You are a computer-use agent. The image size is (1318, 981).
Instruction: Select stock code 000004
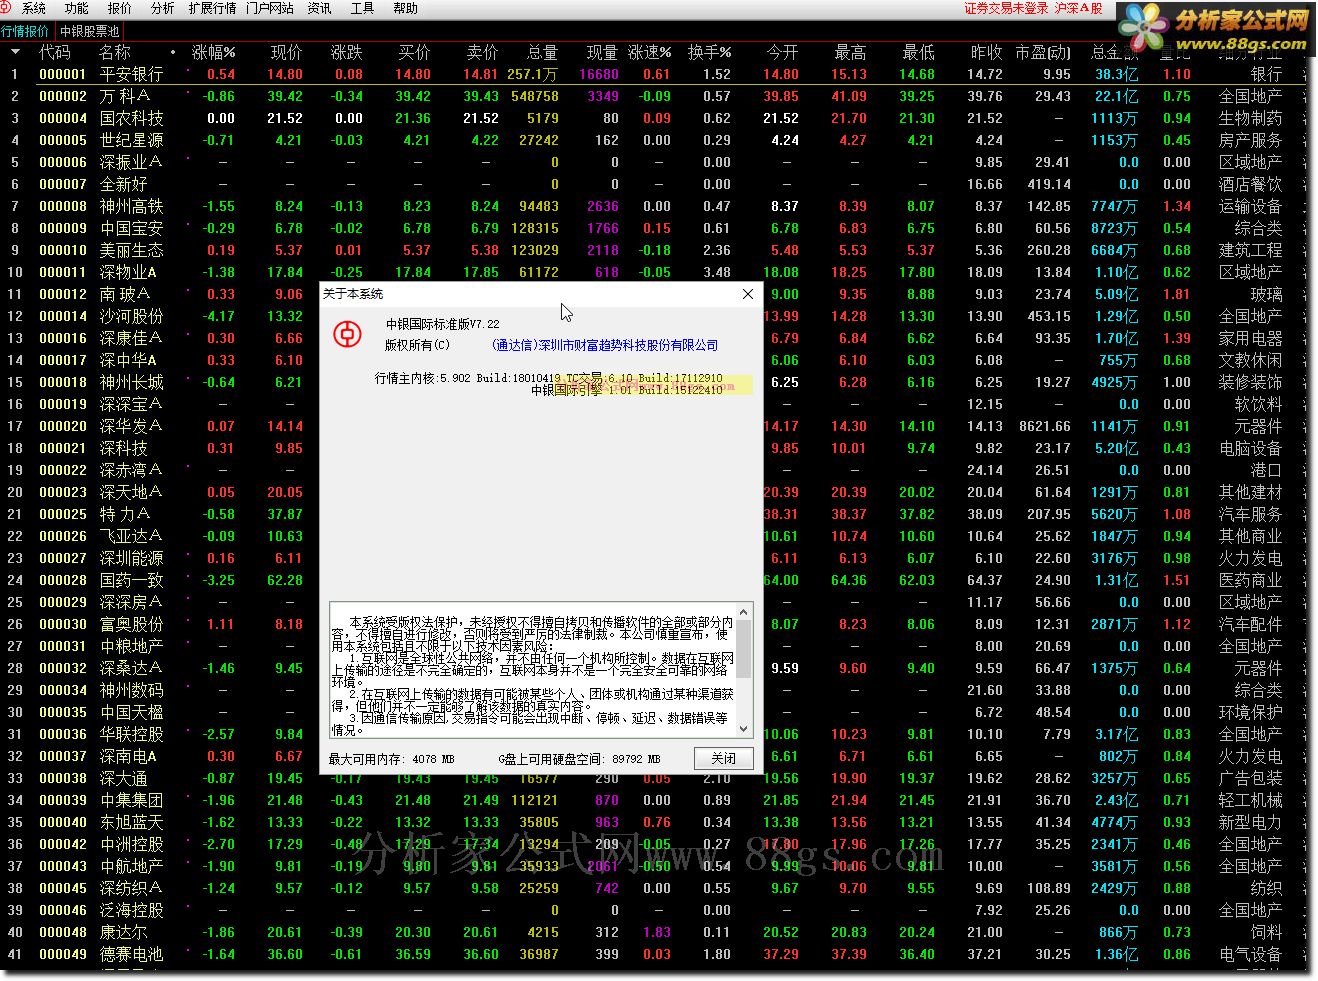coord(63,118)
